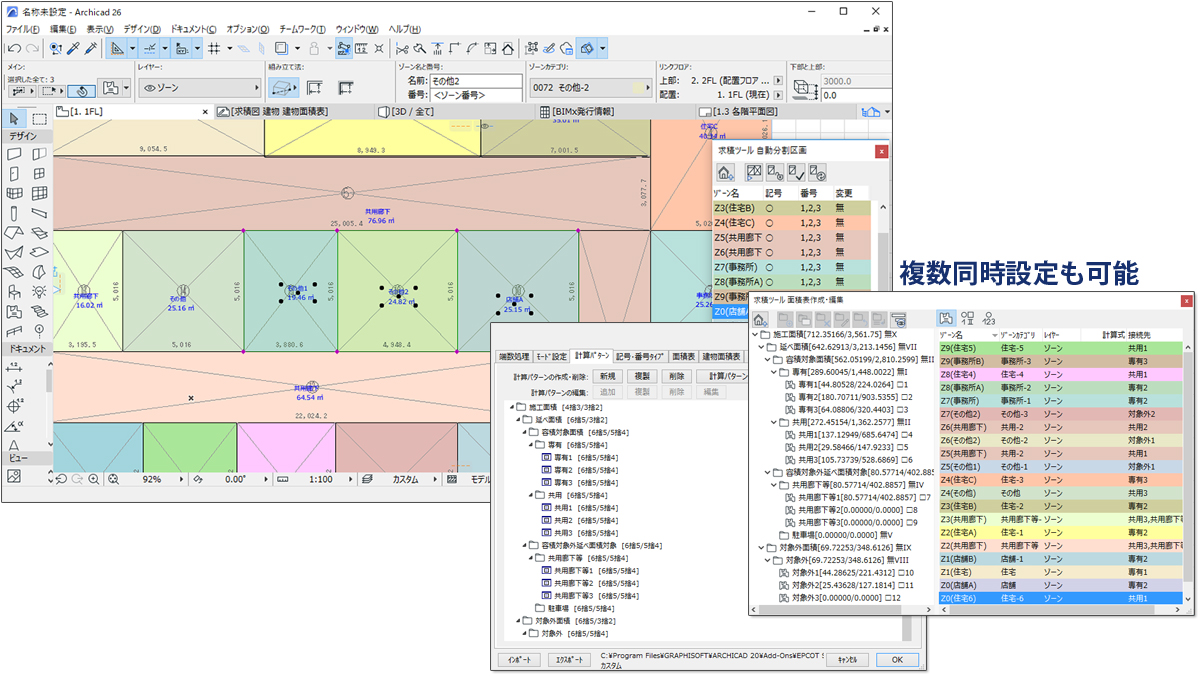
Task: Open the ドキュメント menu
Action: 192,29
